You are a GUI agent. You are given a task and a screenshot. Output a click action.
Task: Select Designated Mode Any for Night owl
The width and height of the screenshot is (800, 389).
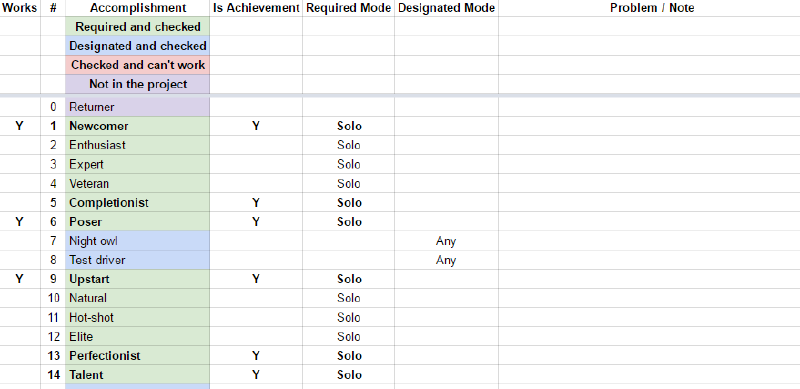coord(446,241)
